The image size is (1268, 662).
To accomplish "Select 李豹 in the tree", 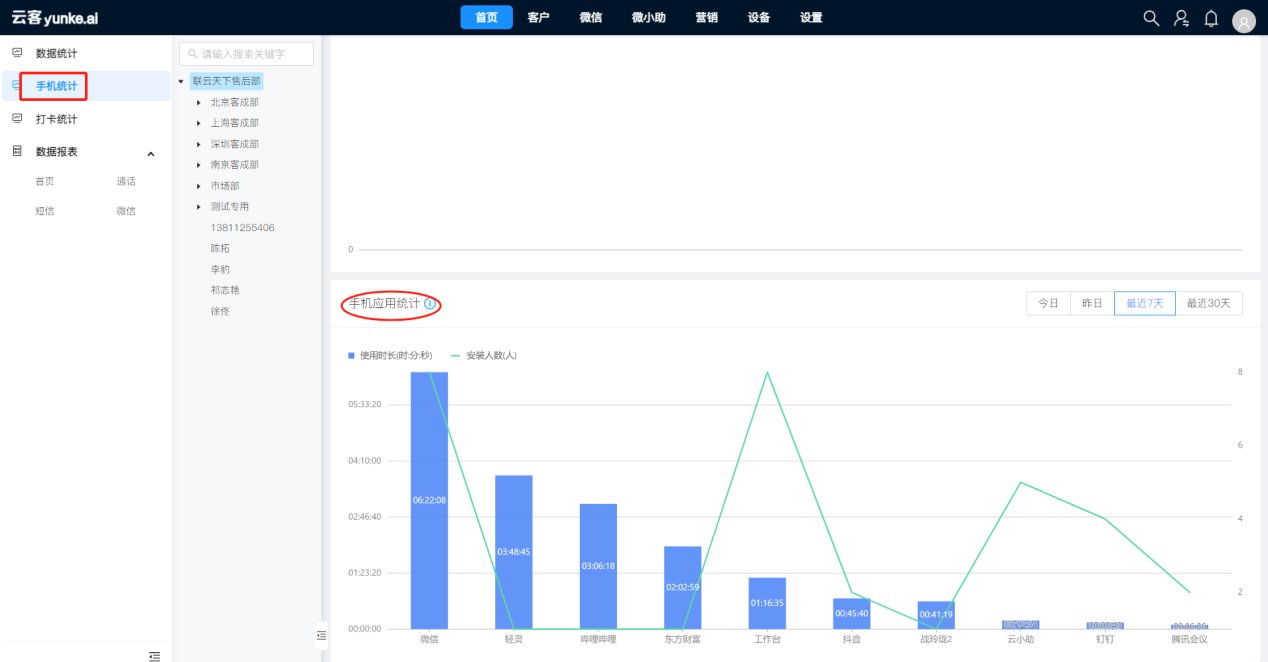I will coord(220,269).
